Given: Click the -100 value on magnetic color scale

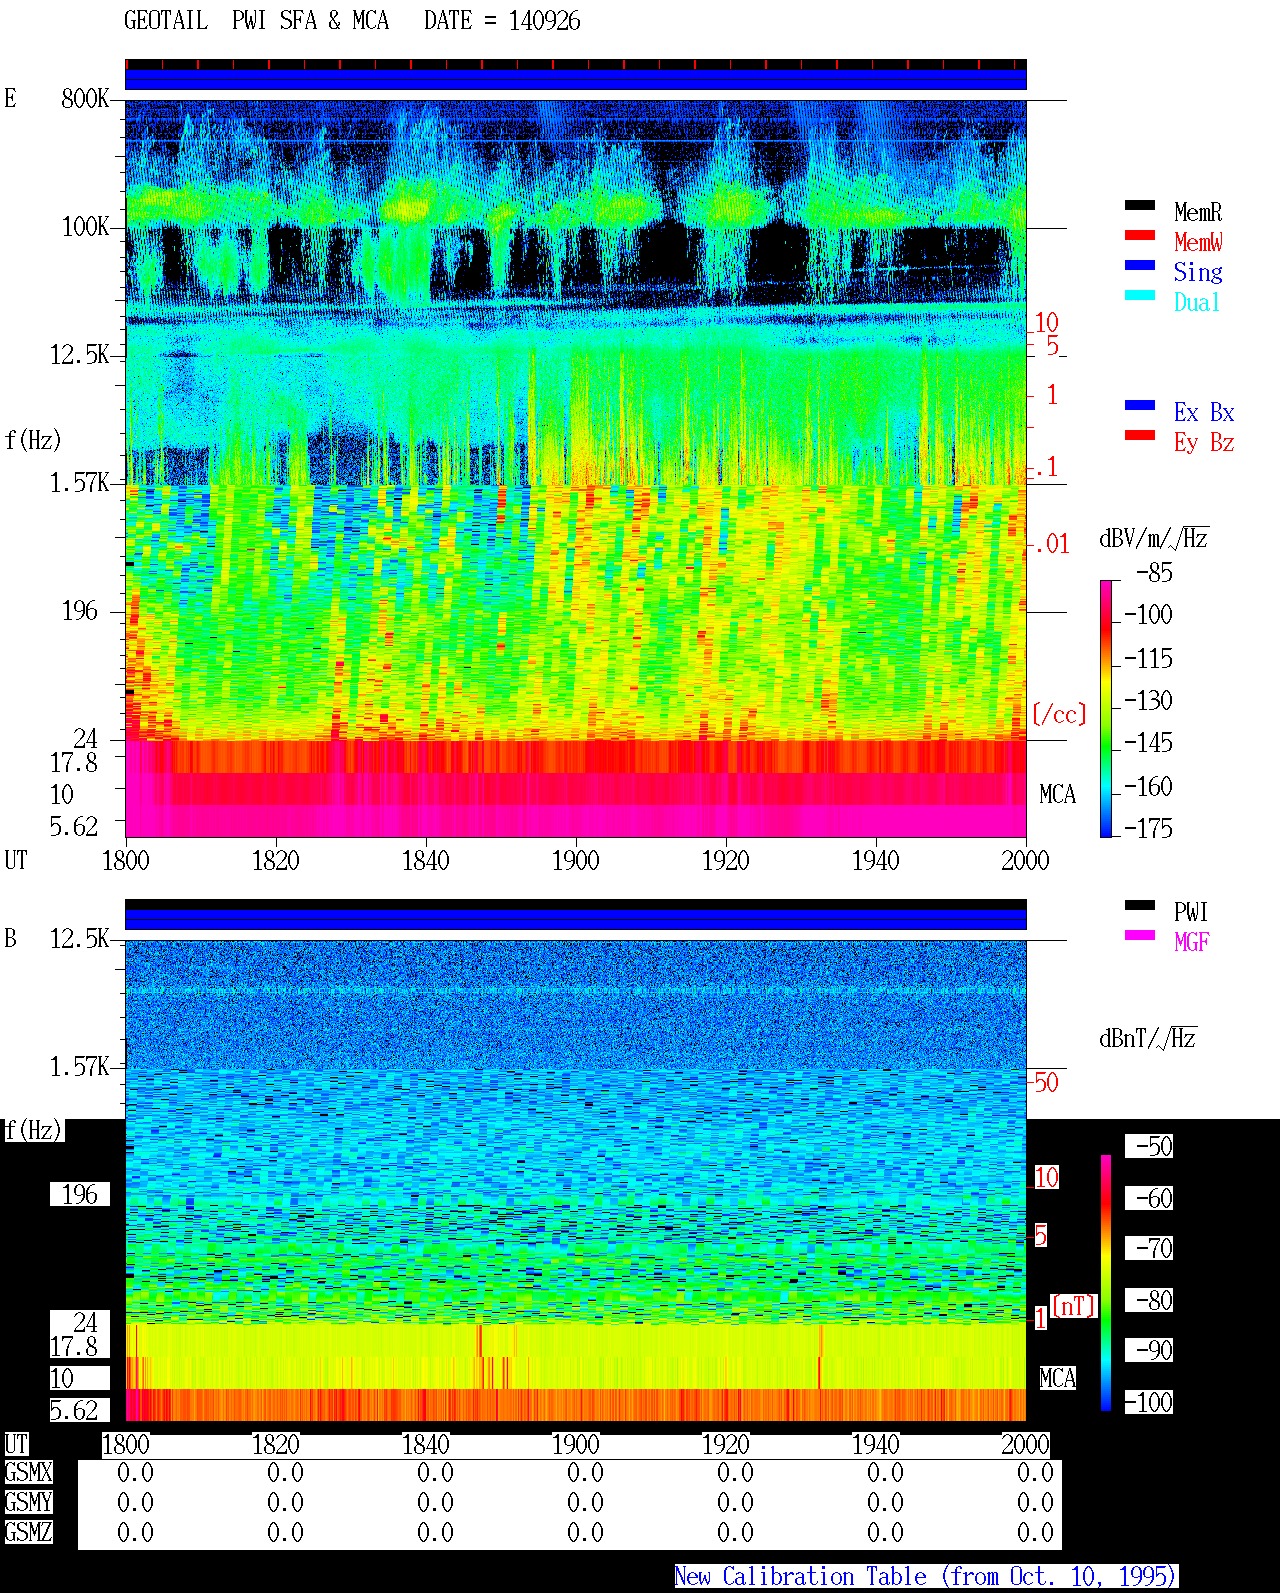Looking at the screenshot, I should (x=1148, y=1402).
